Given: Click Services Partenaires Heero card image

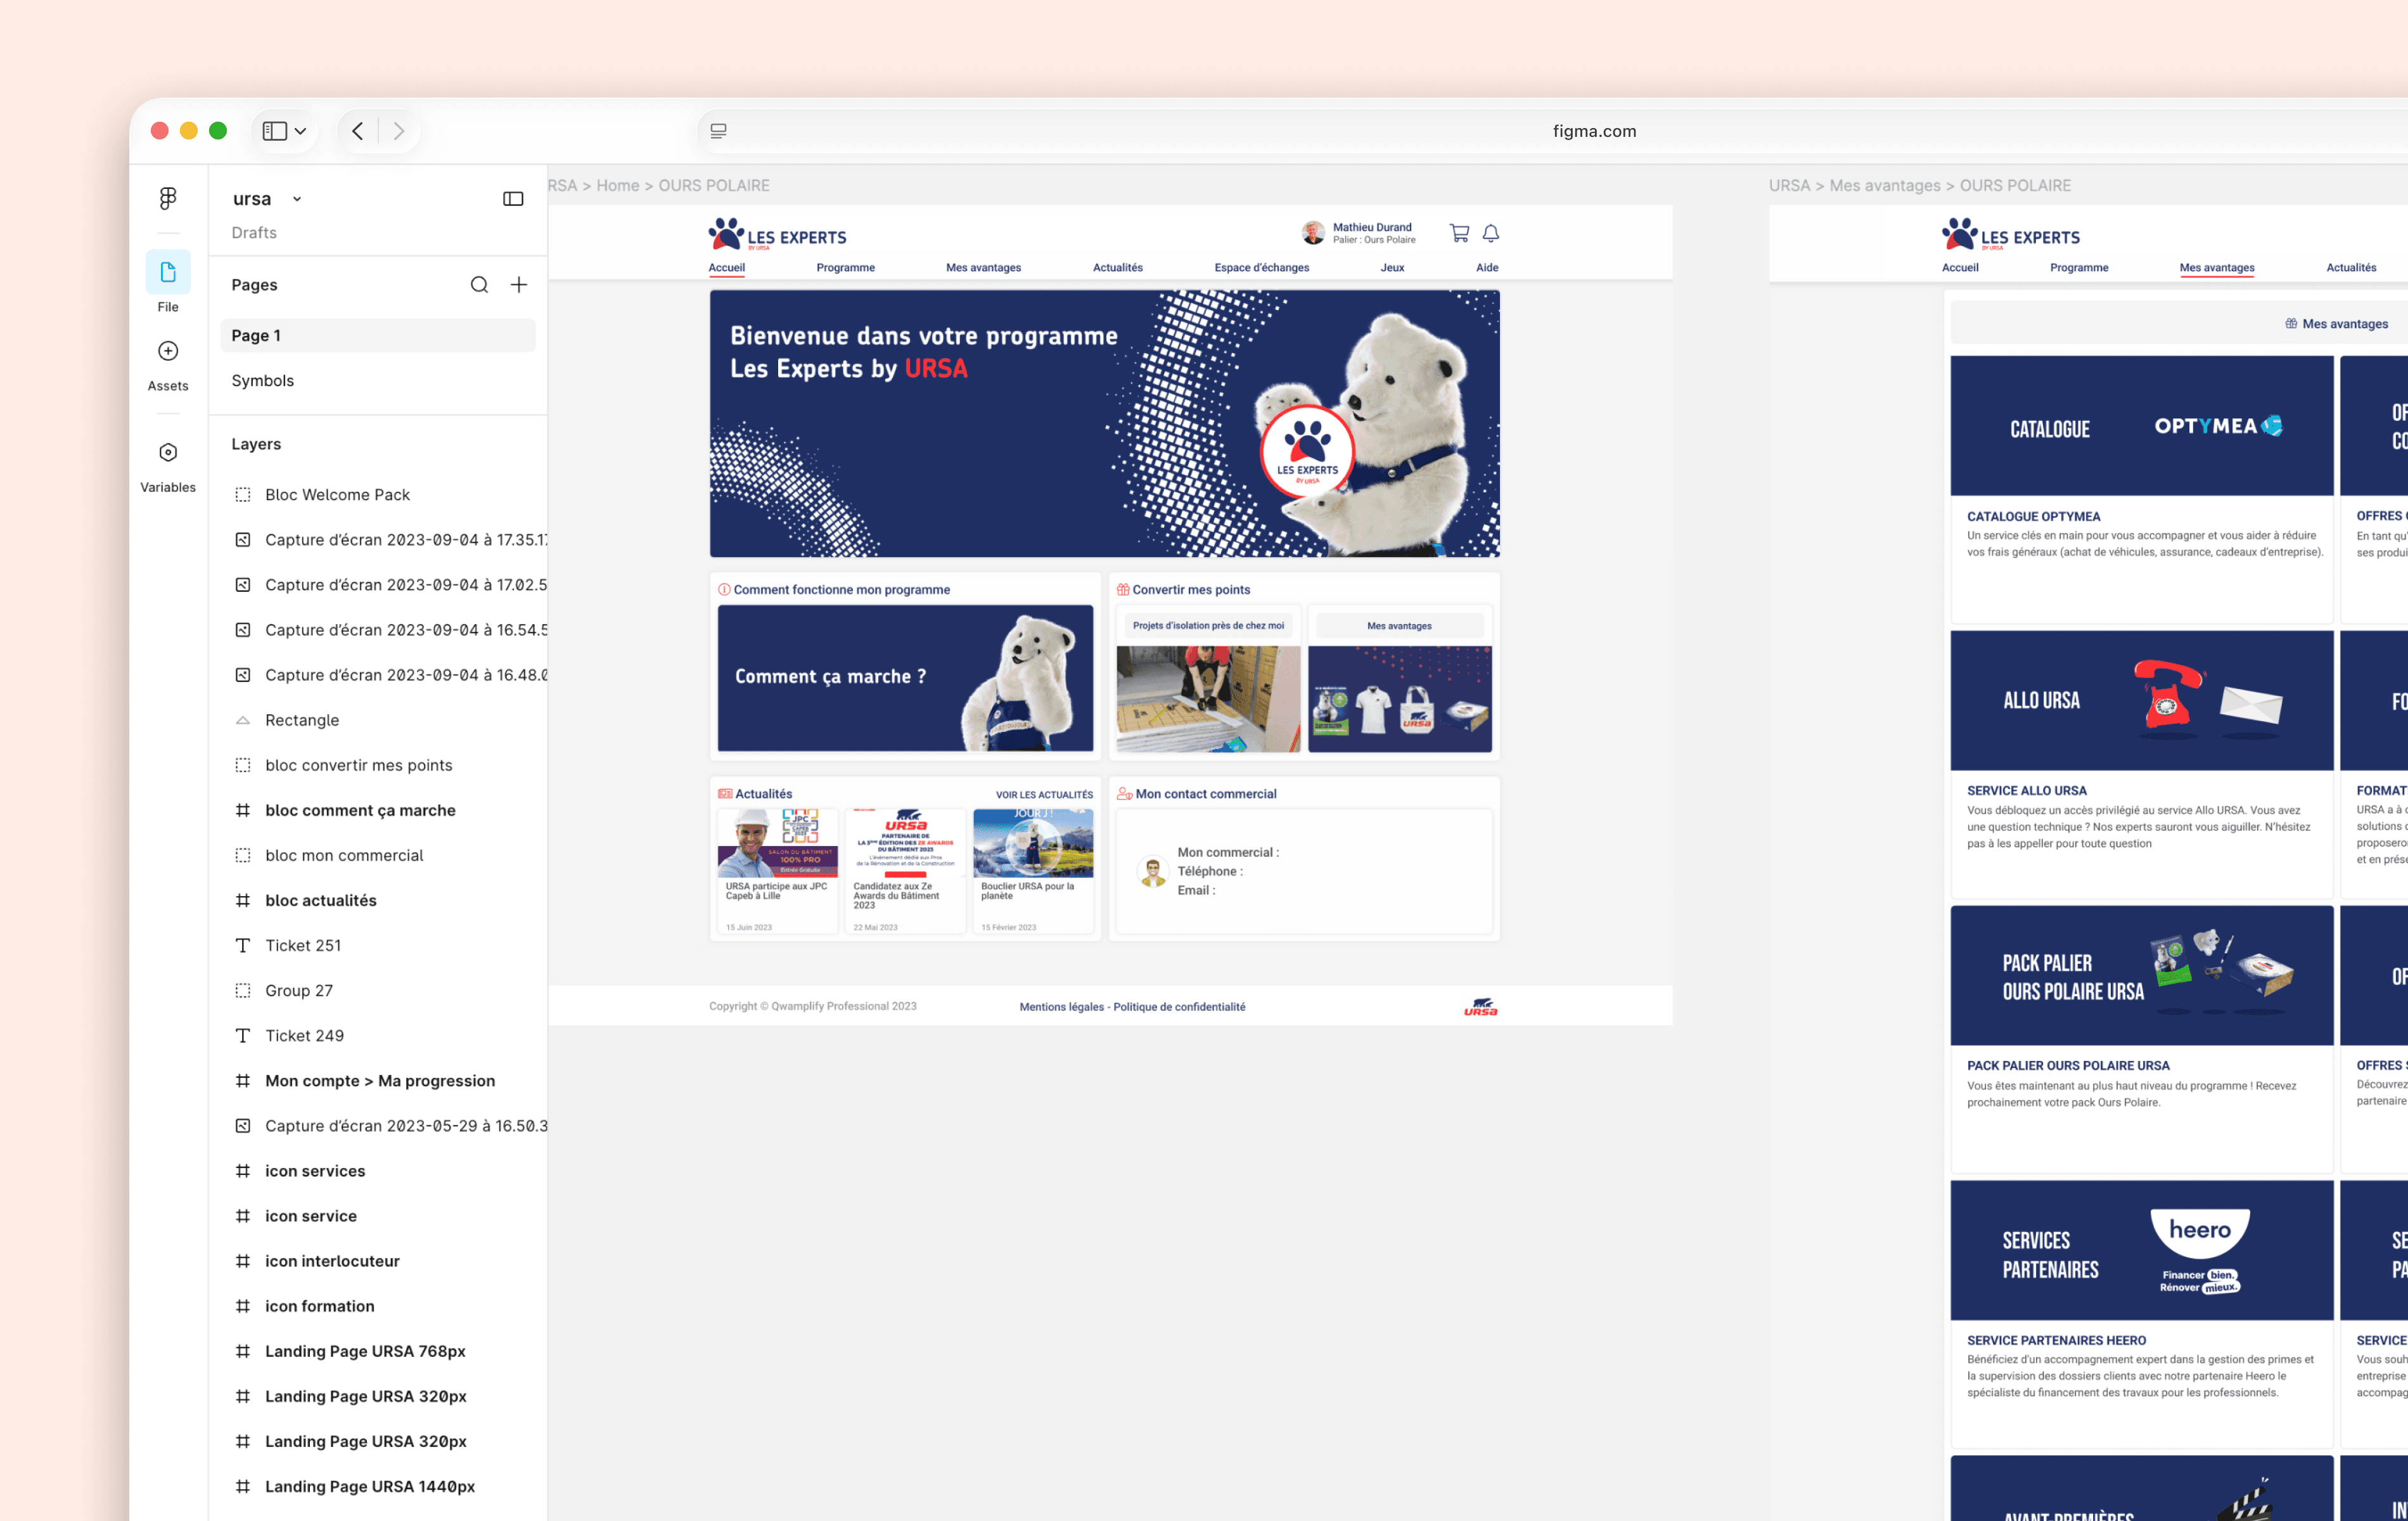Looking at the screenshot, I should [x=2142, y=1250].
